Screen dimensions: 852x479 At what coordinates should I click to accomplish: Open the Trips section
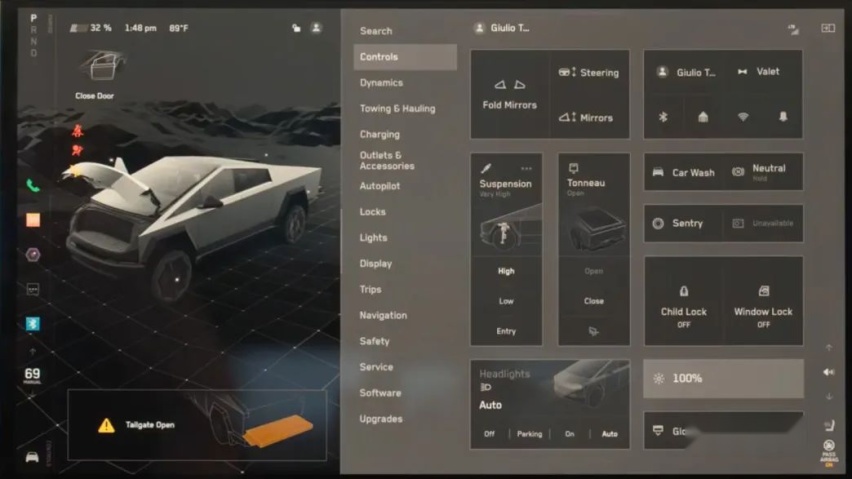click(x=370, y=289)
